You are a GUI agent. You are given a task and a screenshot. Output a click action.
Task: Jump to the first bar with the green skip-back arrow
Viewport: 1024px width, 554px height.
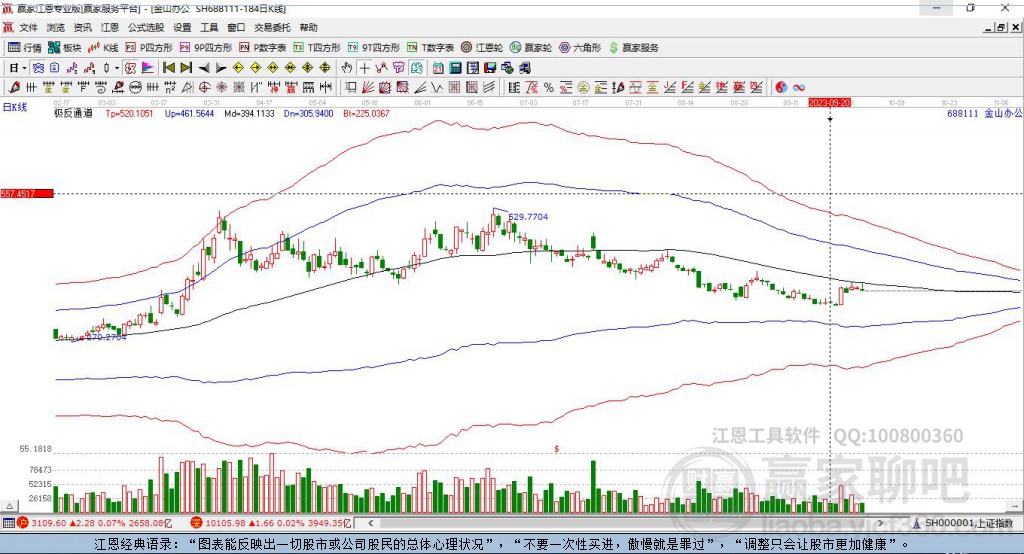tap(168, 68)
